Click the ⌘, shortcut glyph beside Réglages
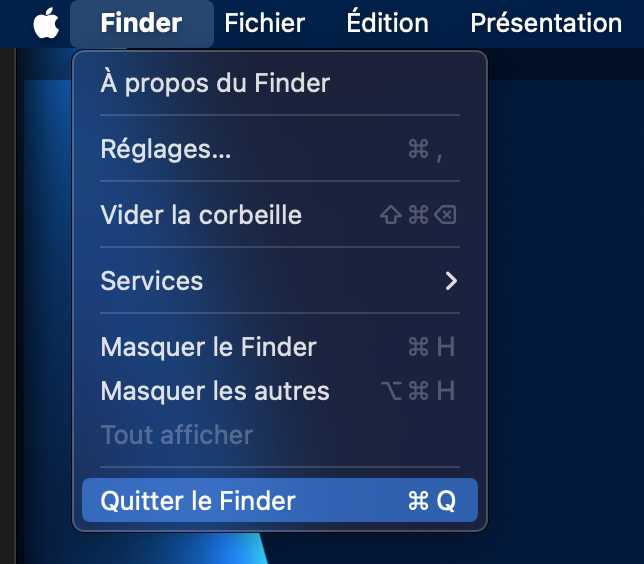The width and height of the screenshot is (644, 564). click(x=425, y=149)
